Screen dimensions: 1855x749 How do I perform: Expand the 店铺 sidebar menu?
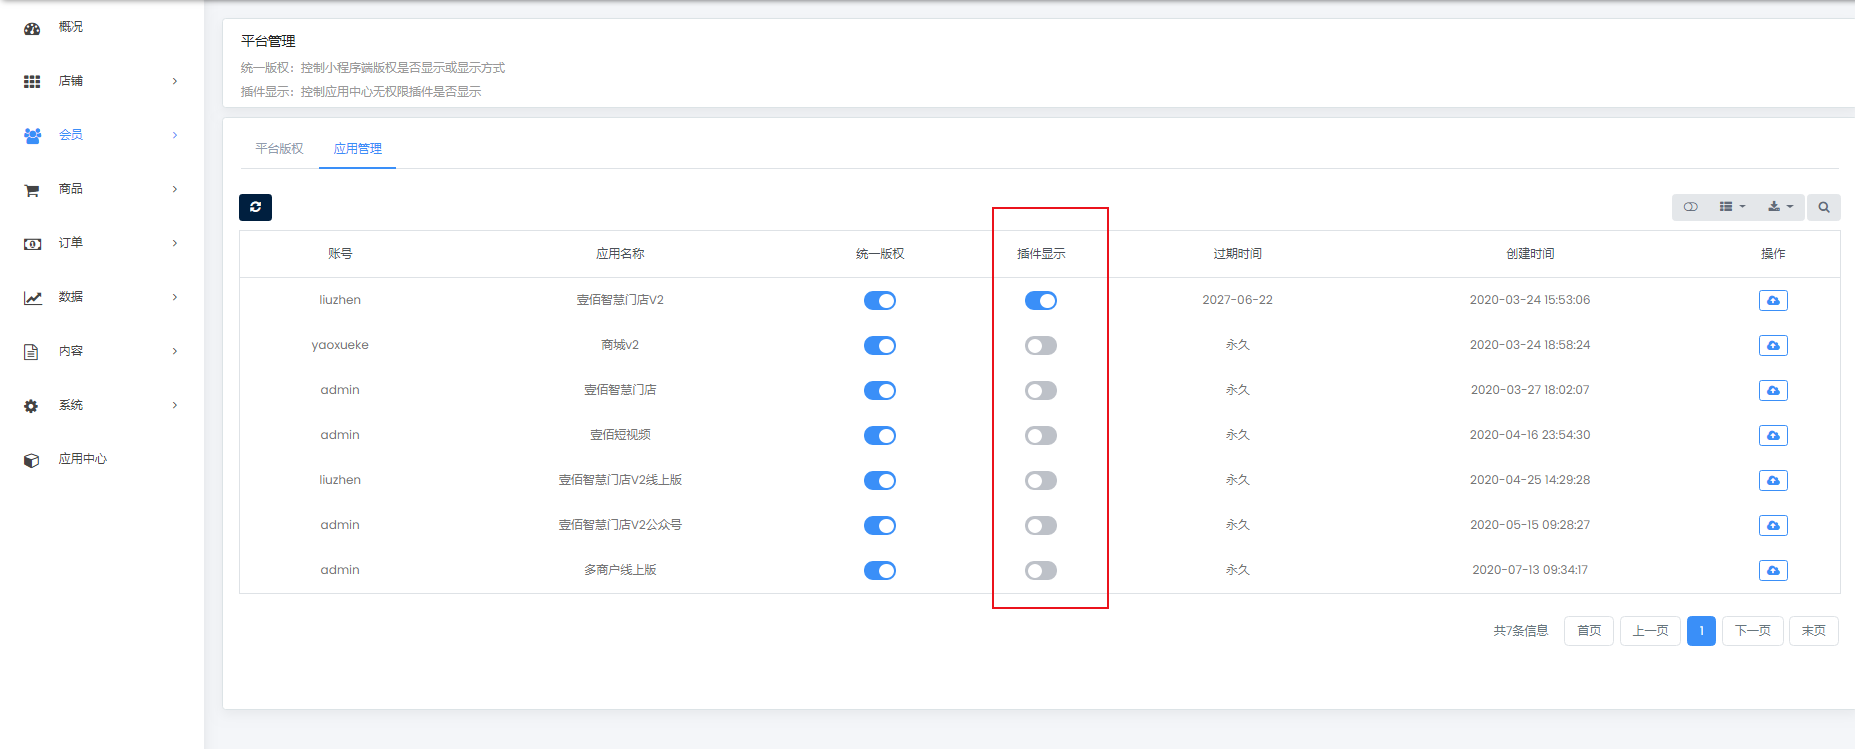point(100,81)
